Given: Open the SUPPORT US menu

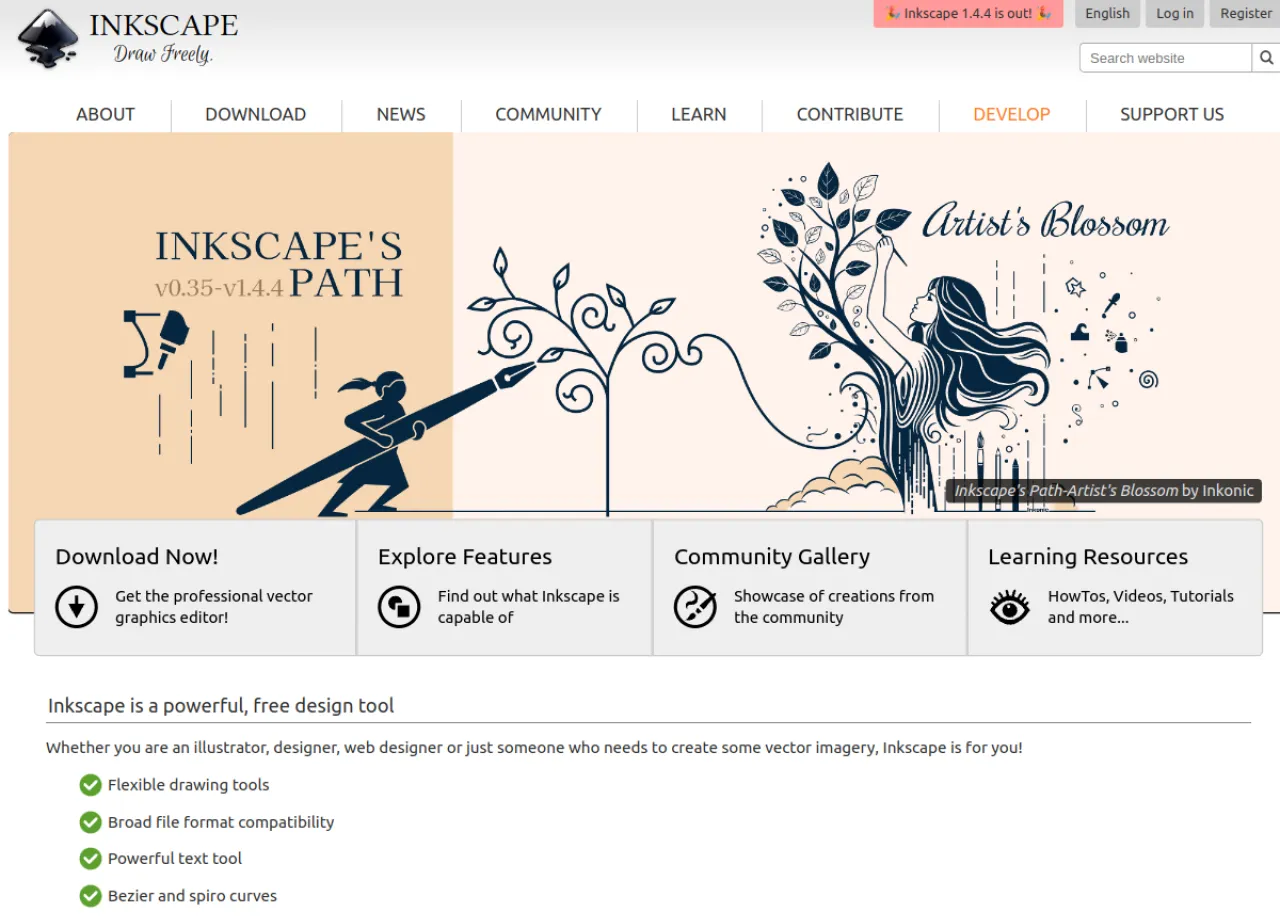Looking at the screenshot, I should (x=1172, y=114).
